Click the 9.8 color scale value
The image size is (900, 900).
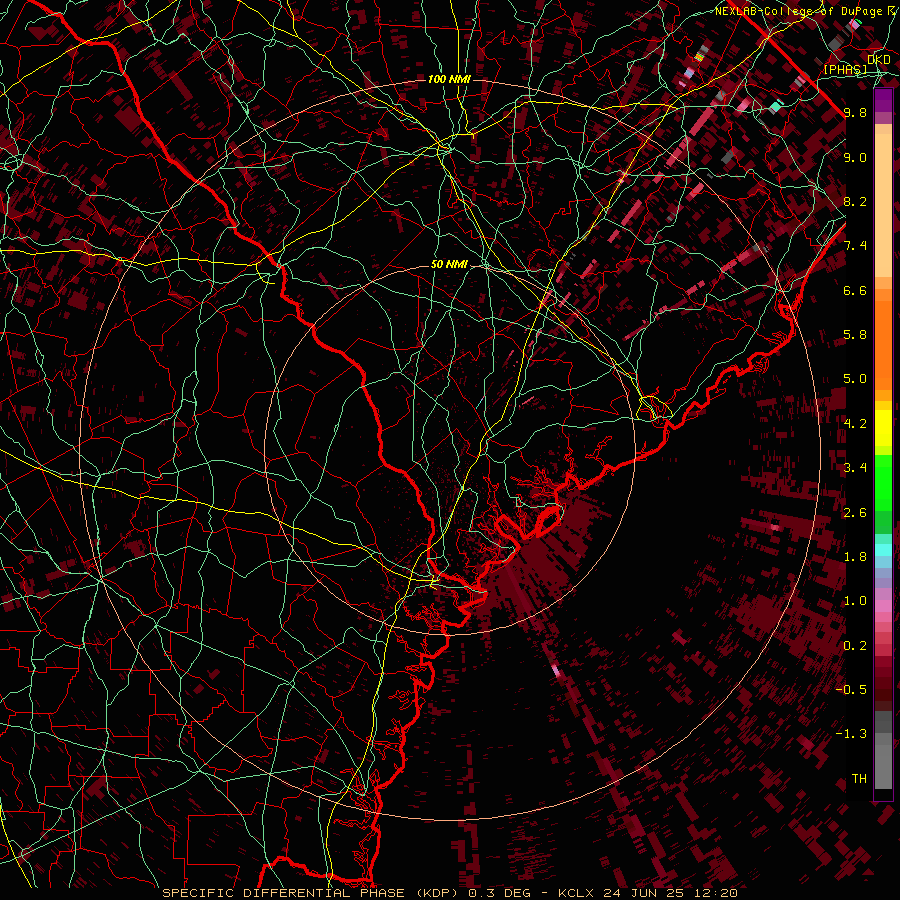tap(855, 112)
